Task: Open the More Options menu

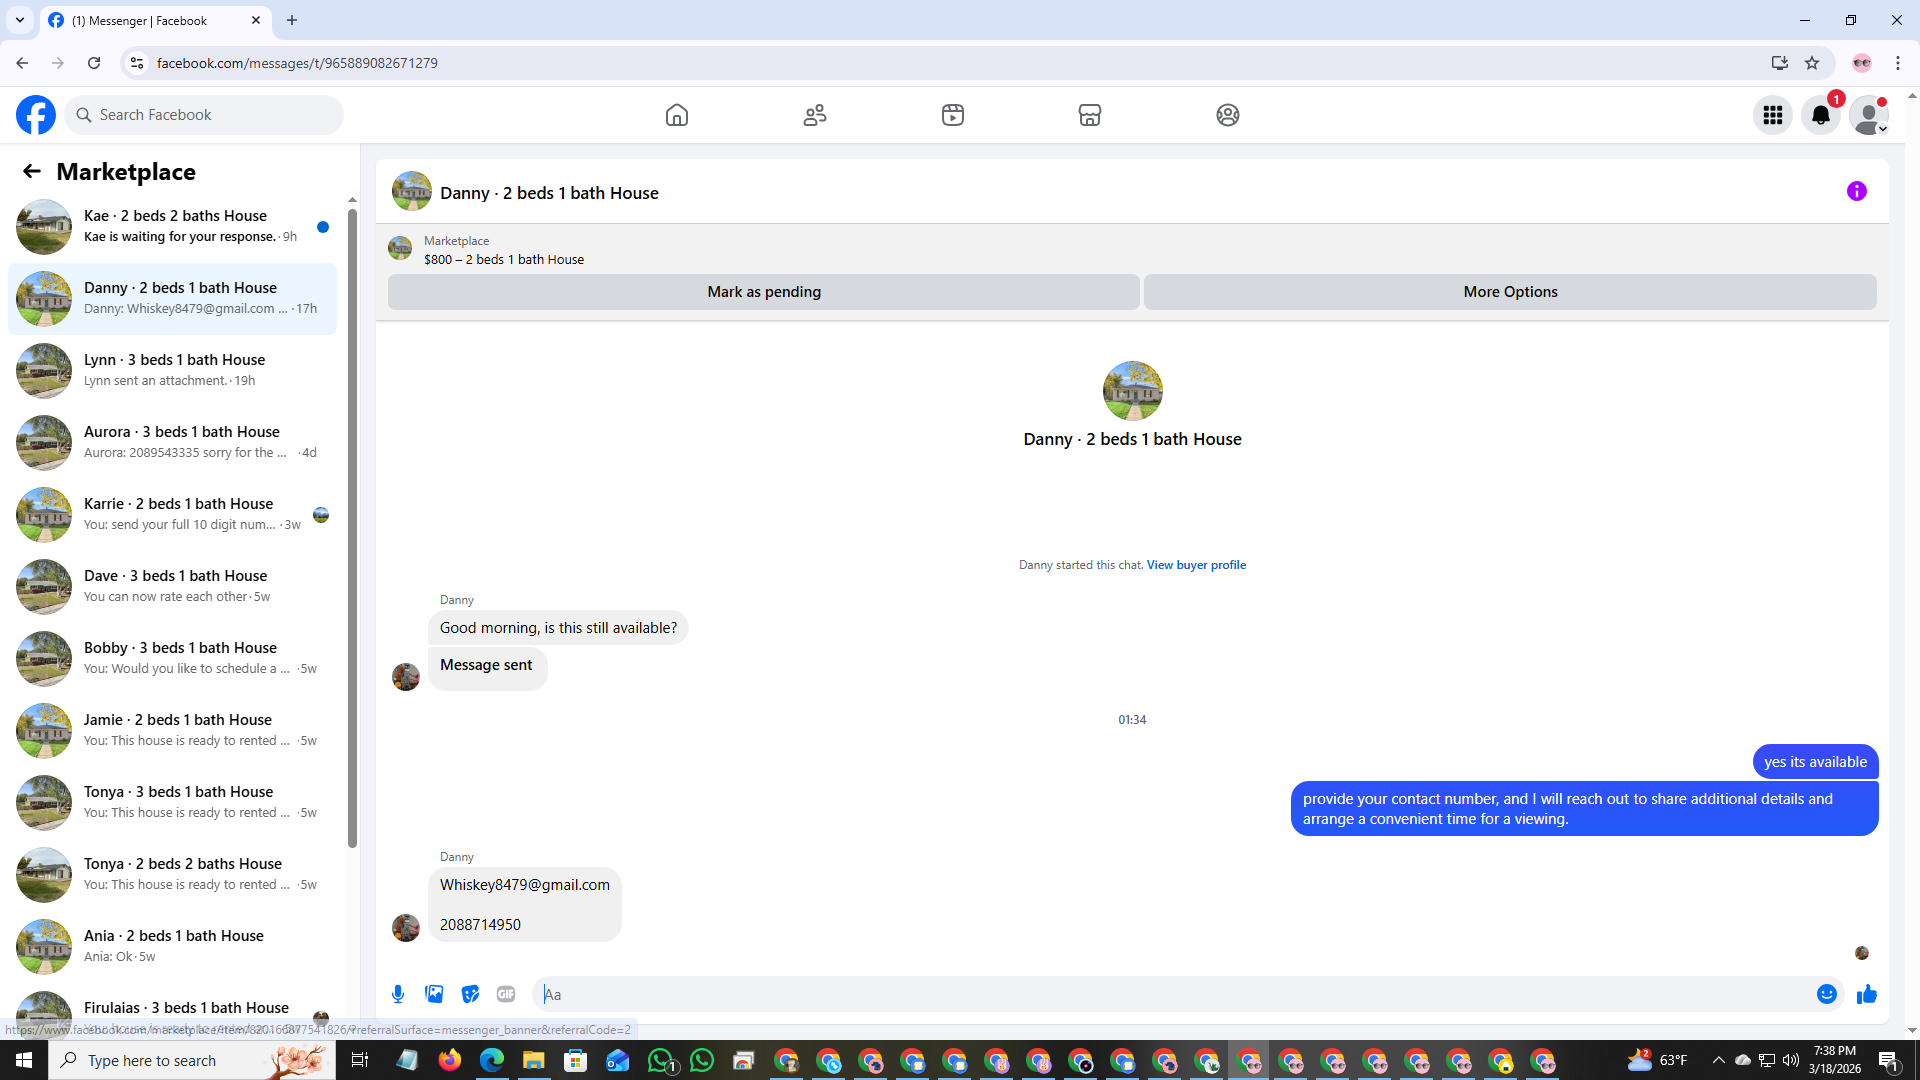Action: 1509,292
